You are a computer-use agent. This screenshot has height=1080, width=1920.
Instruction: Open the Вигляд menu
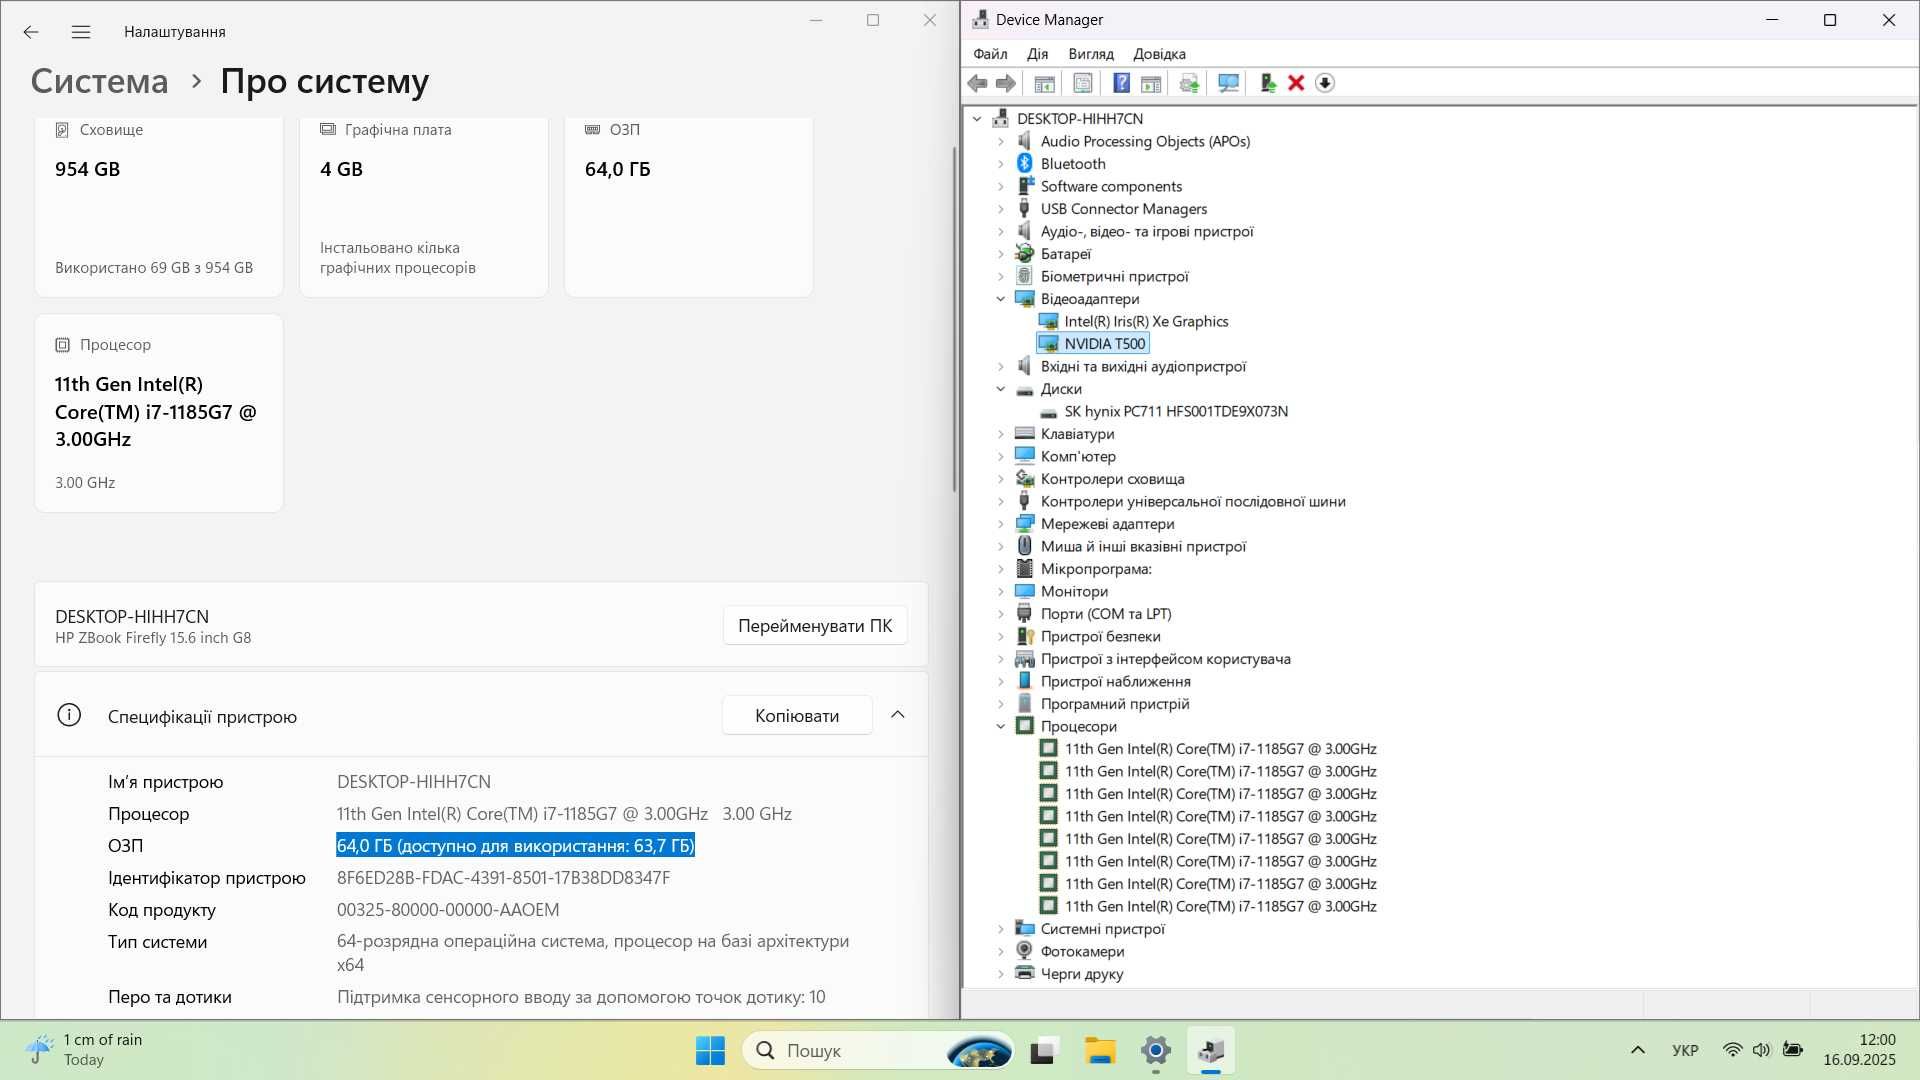pyautogui.click(x=1091, y=54)
